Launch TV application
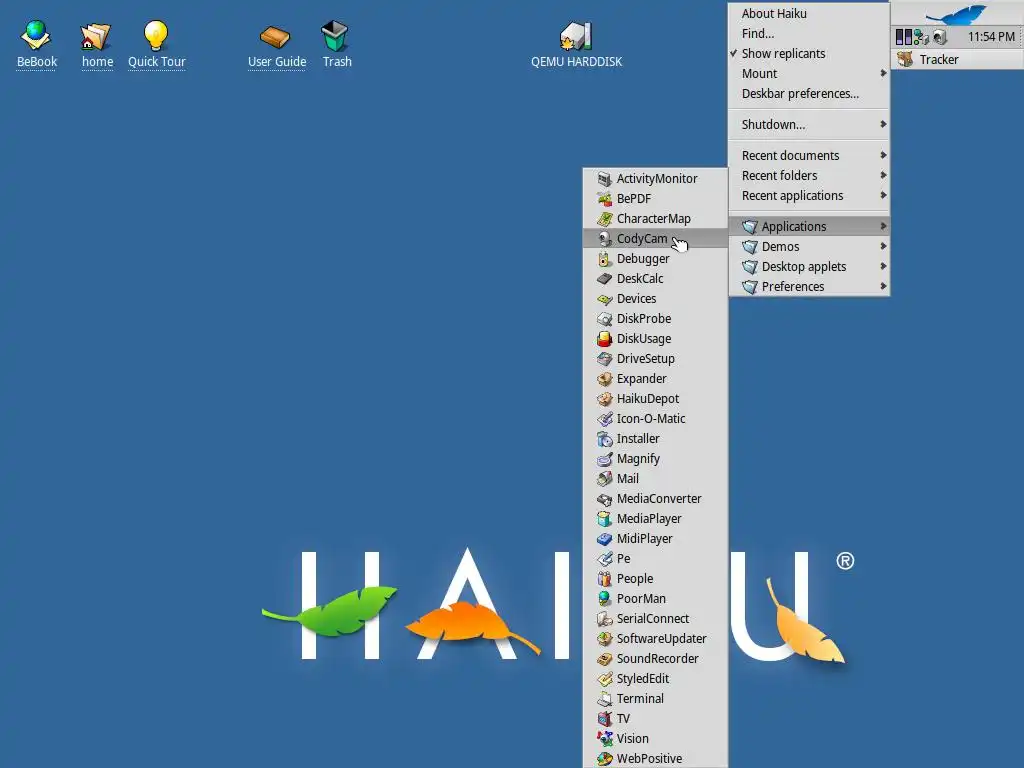Image resolution: width=1024 pixels, height=768 pixels. click(x=655, y=718)
